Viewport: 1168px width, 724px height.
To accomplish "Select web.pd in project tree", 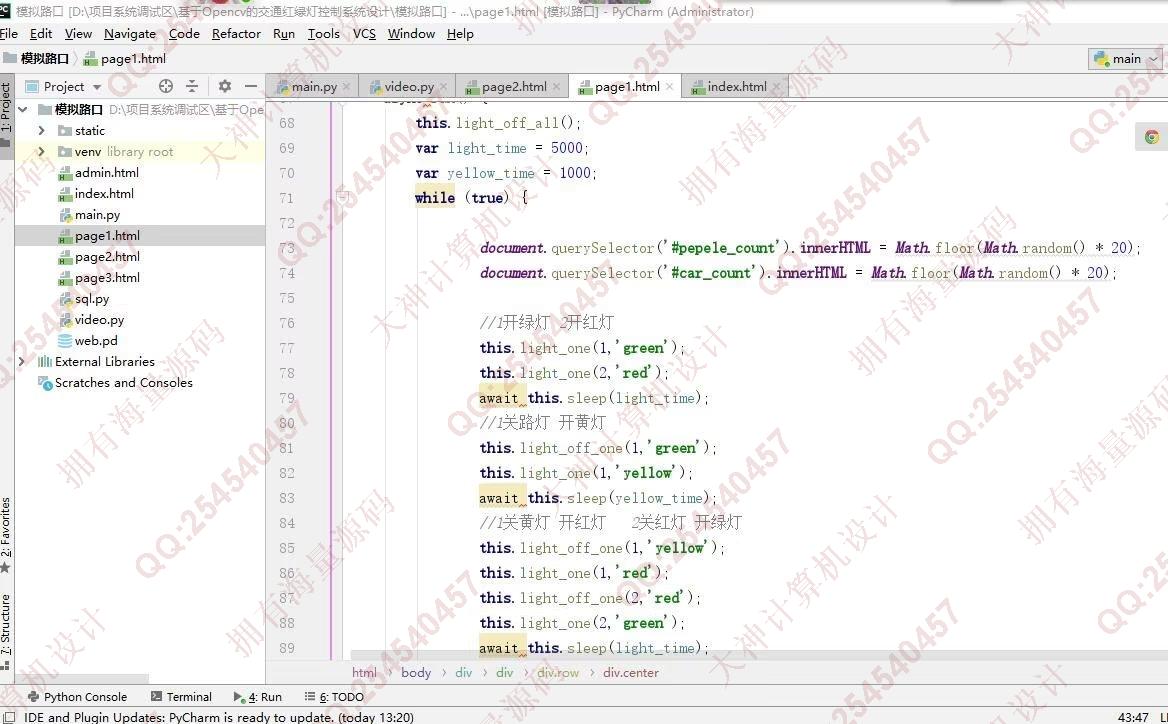I will pyautogui.click(x=96, y=340).
